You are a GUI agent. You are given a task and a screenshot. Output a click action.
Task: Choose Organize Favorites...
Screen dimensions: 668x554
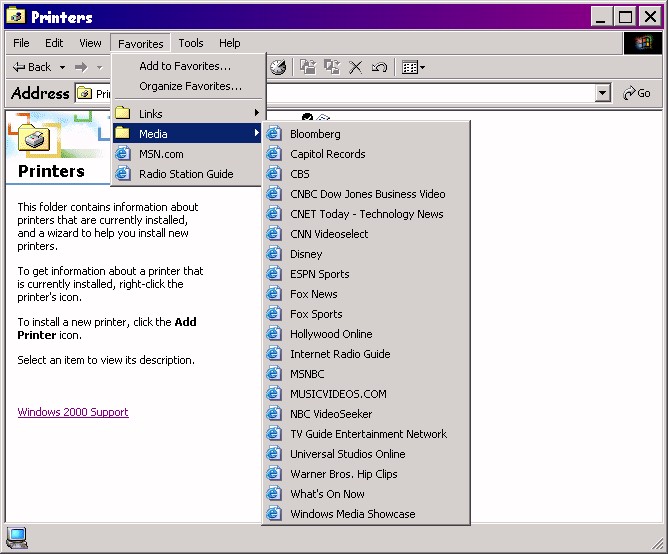pos(187,86)
